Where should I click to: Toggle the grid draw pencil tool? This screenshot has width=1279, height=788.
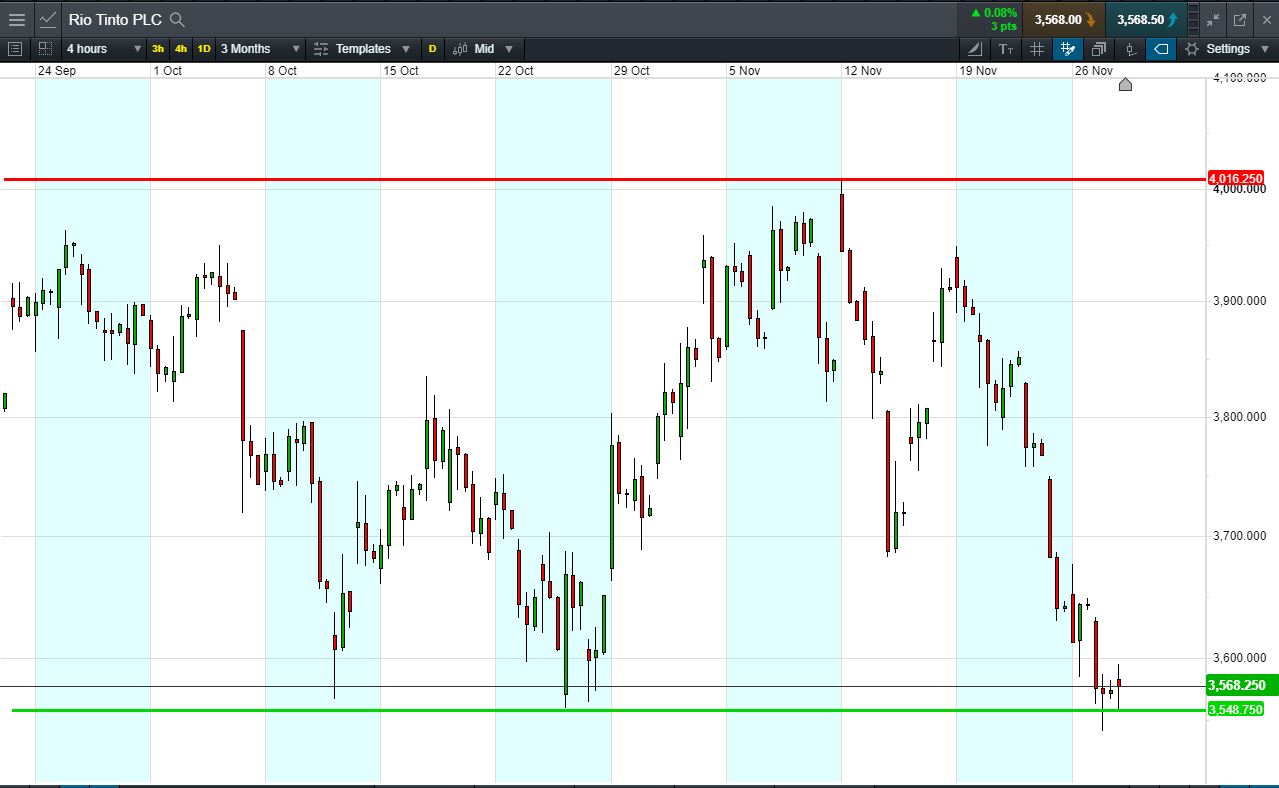(1068, 48)
